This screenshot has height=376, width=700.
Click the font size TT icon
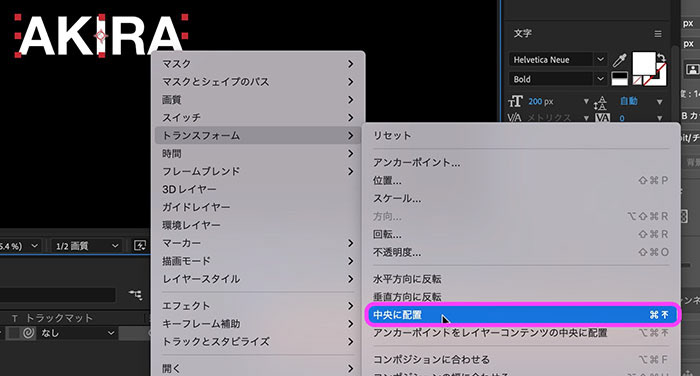pos(515,102)
